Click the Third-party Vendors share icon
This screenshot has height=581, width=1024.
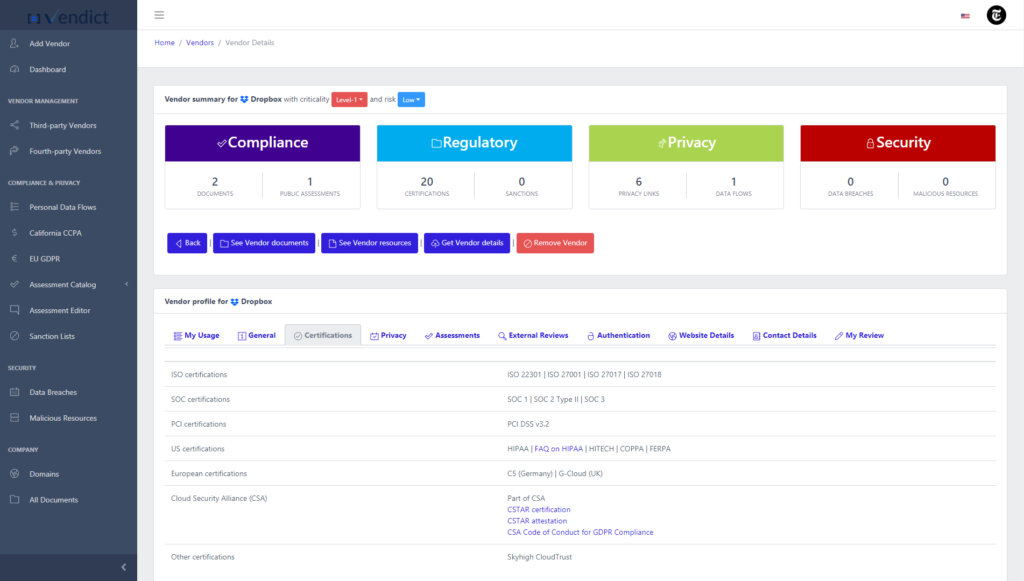(14, 125)
